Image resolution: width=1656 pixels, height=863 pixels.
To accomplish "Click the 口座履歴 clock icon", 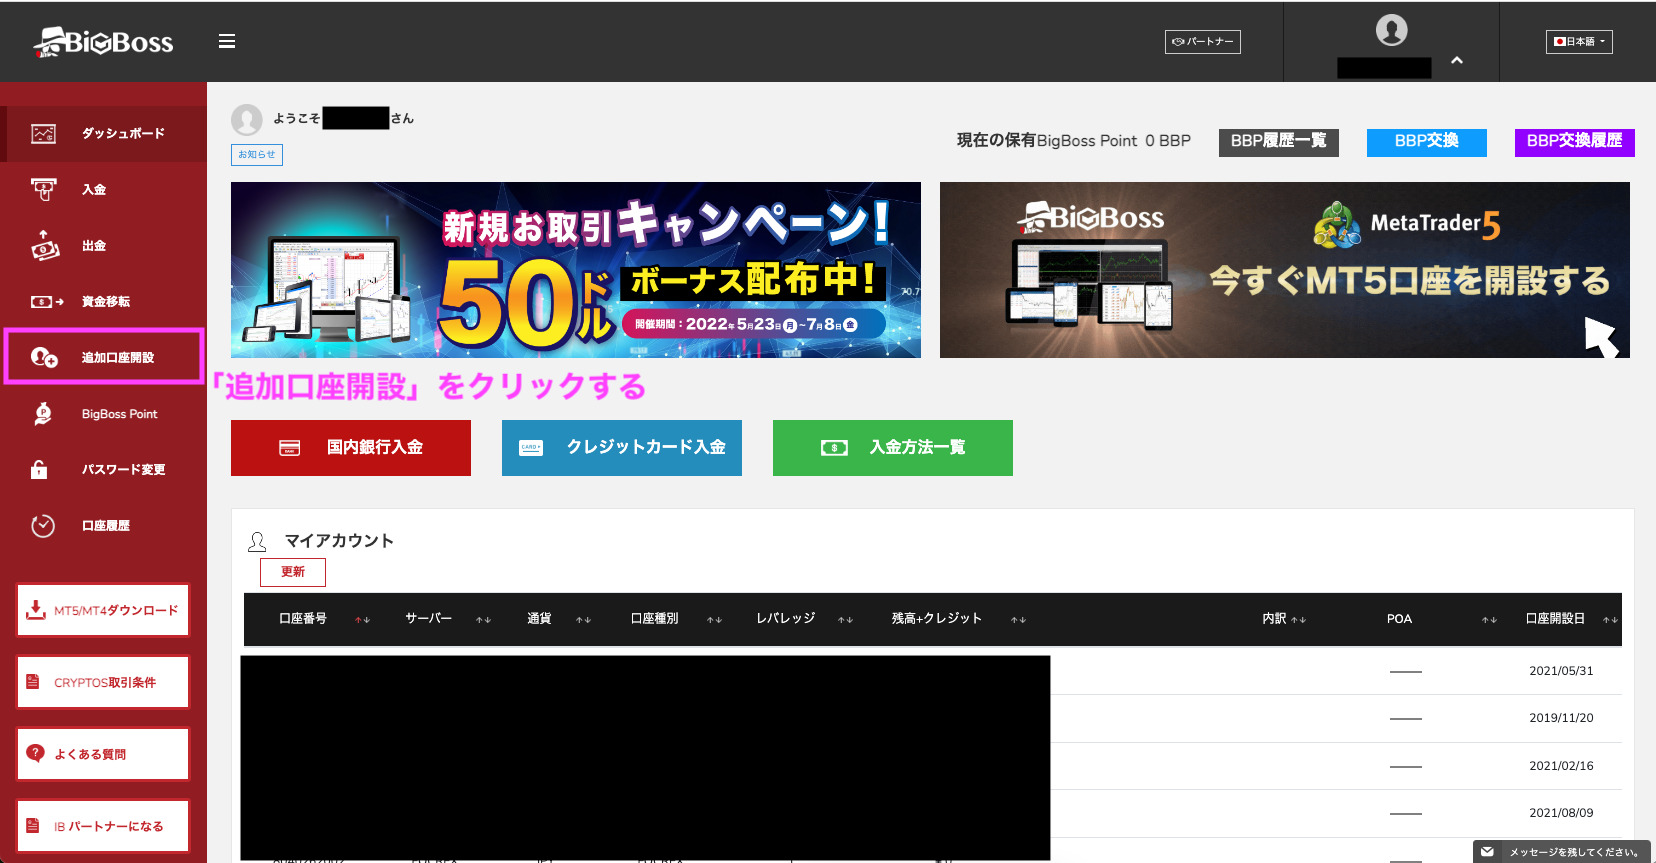I will click(x=43, y=526).
